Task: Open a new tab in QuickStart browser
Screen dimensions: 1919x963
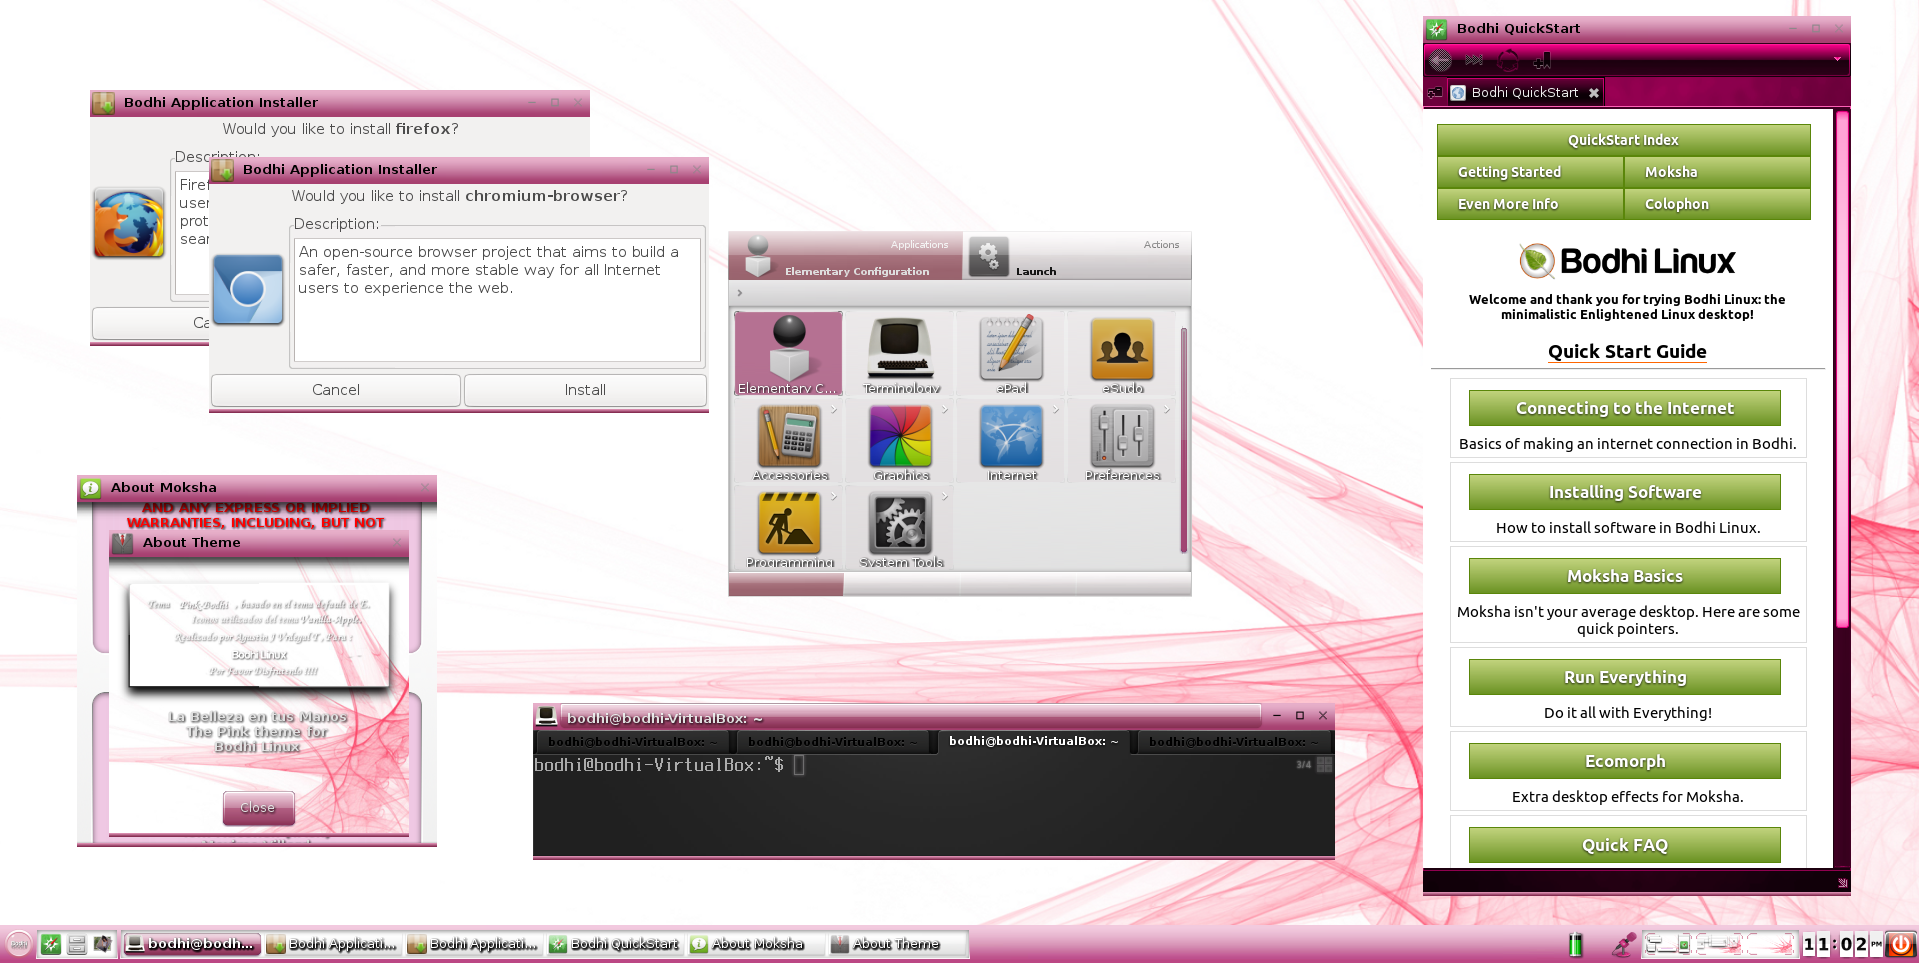Action: [1435, 93]
